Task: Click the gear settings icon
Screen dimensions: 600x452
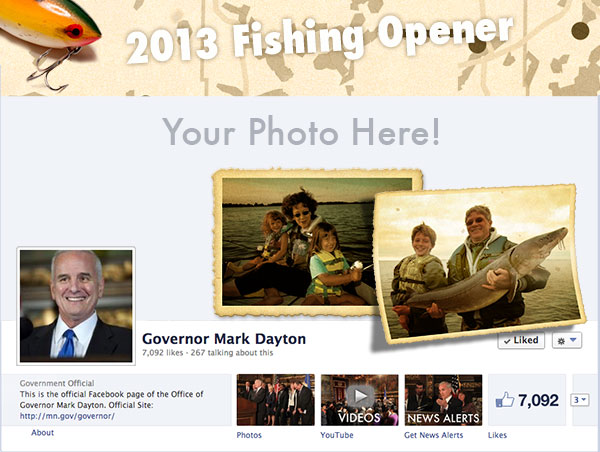Action: pos(561,341)
